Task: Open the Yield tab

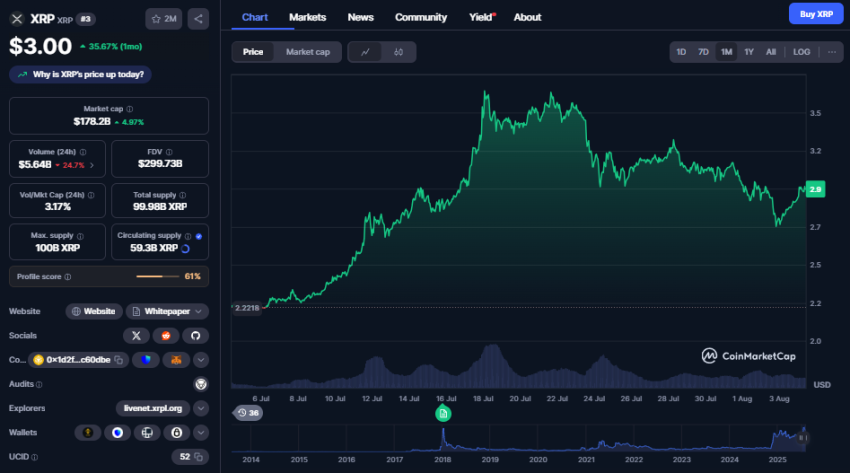Action: point(481,17)
